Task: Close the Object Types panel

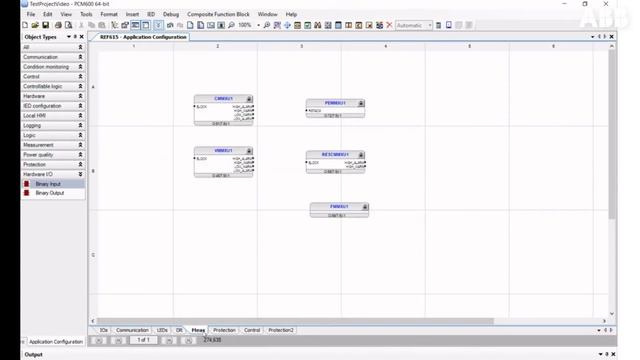Action: (x=82, y=37)
